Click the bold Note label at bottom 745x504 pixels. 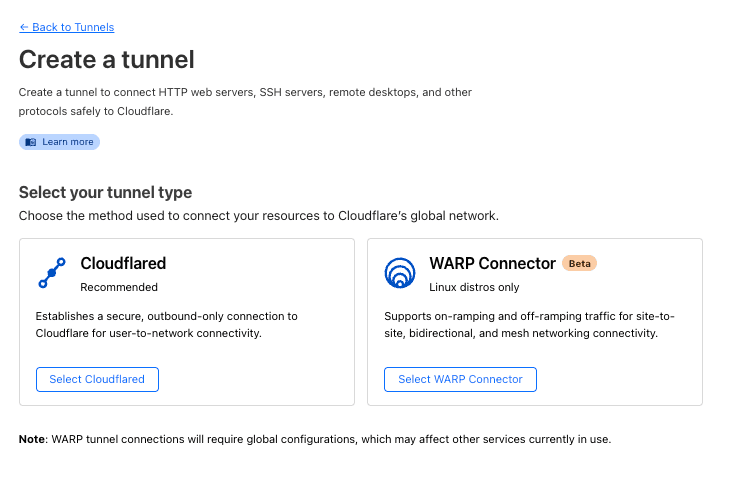[x=32, y=439]
